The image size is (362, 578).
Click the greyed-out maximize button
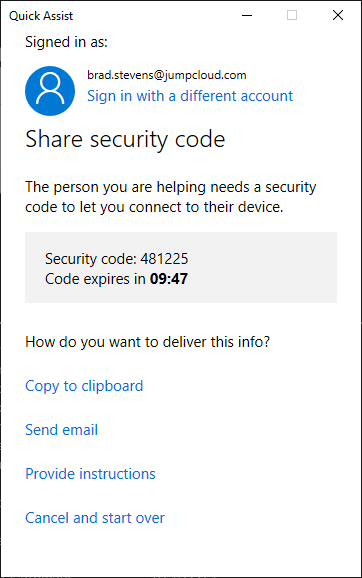click(x=292, y=15)
